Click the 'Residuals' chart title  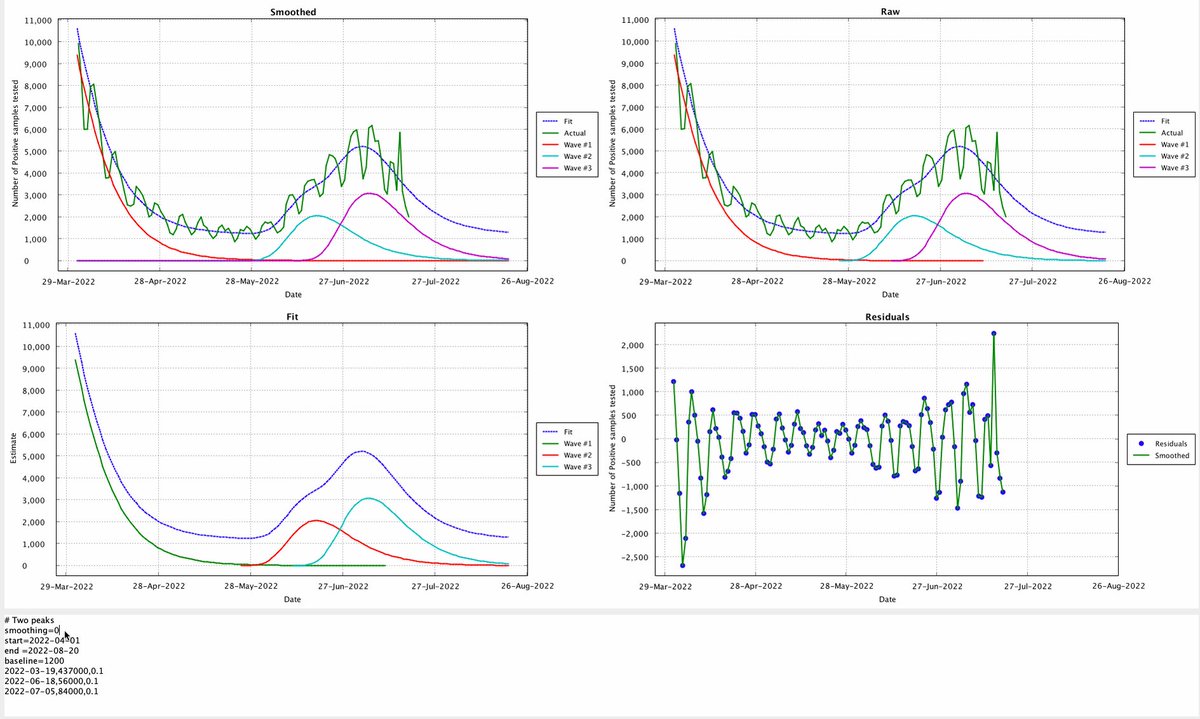888,316
